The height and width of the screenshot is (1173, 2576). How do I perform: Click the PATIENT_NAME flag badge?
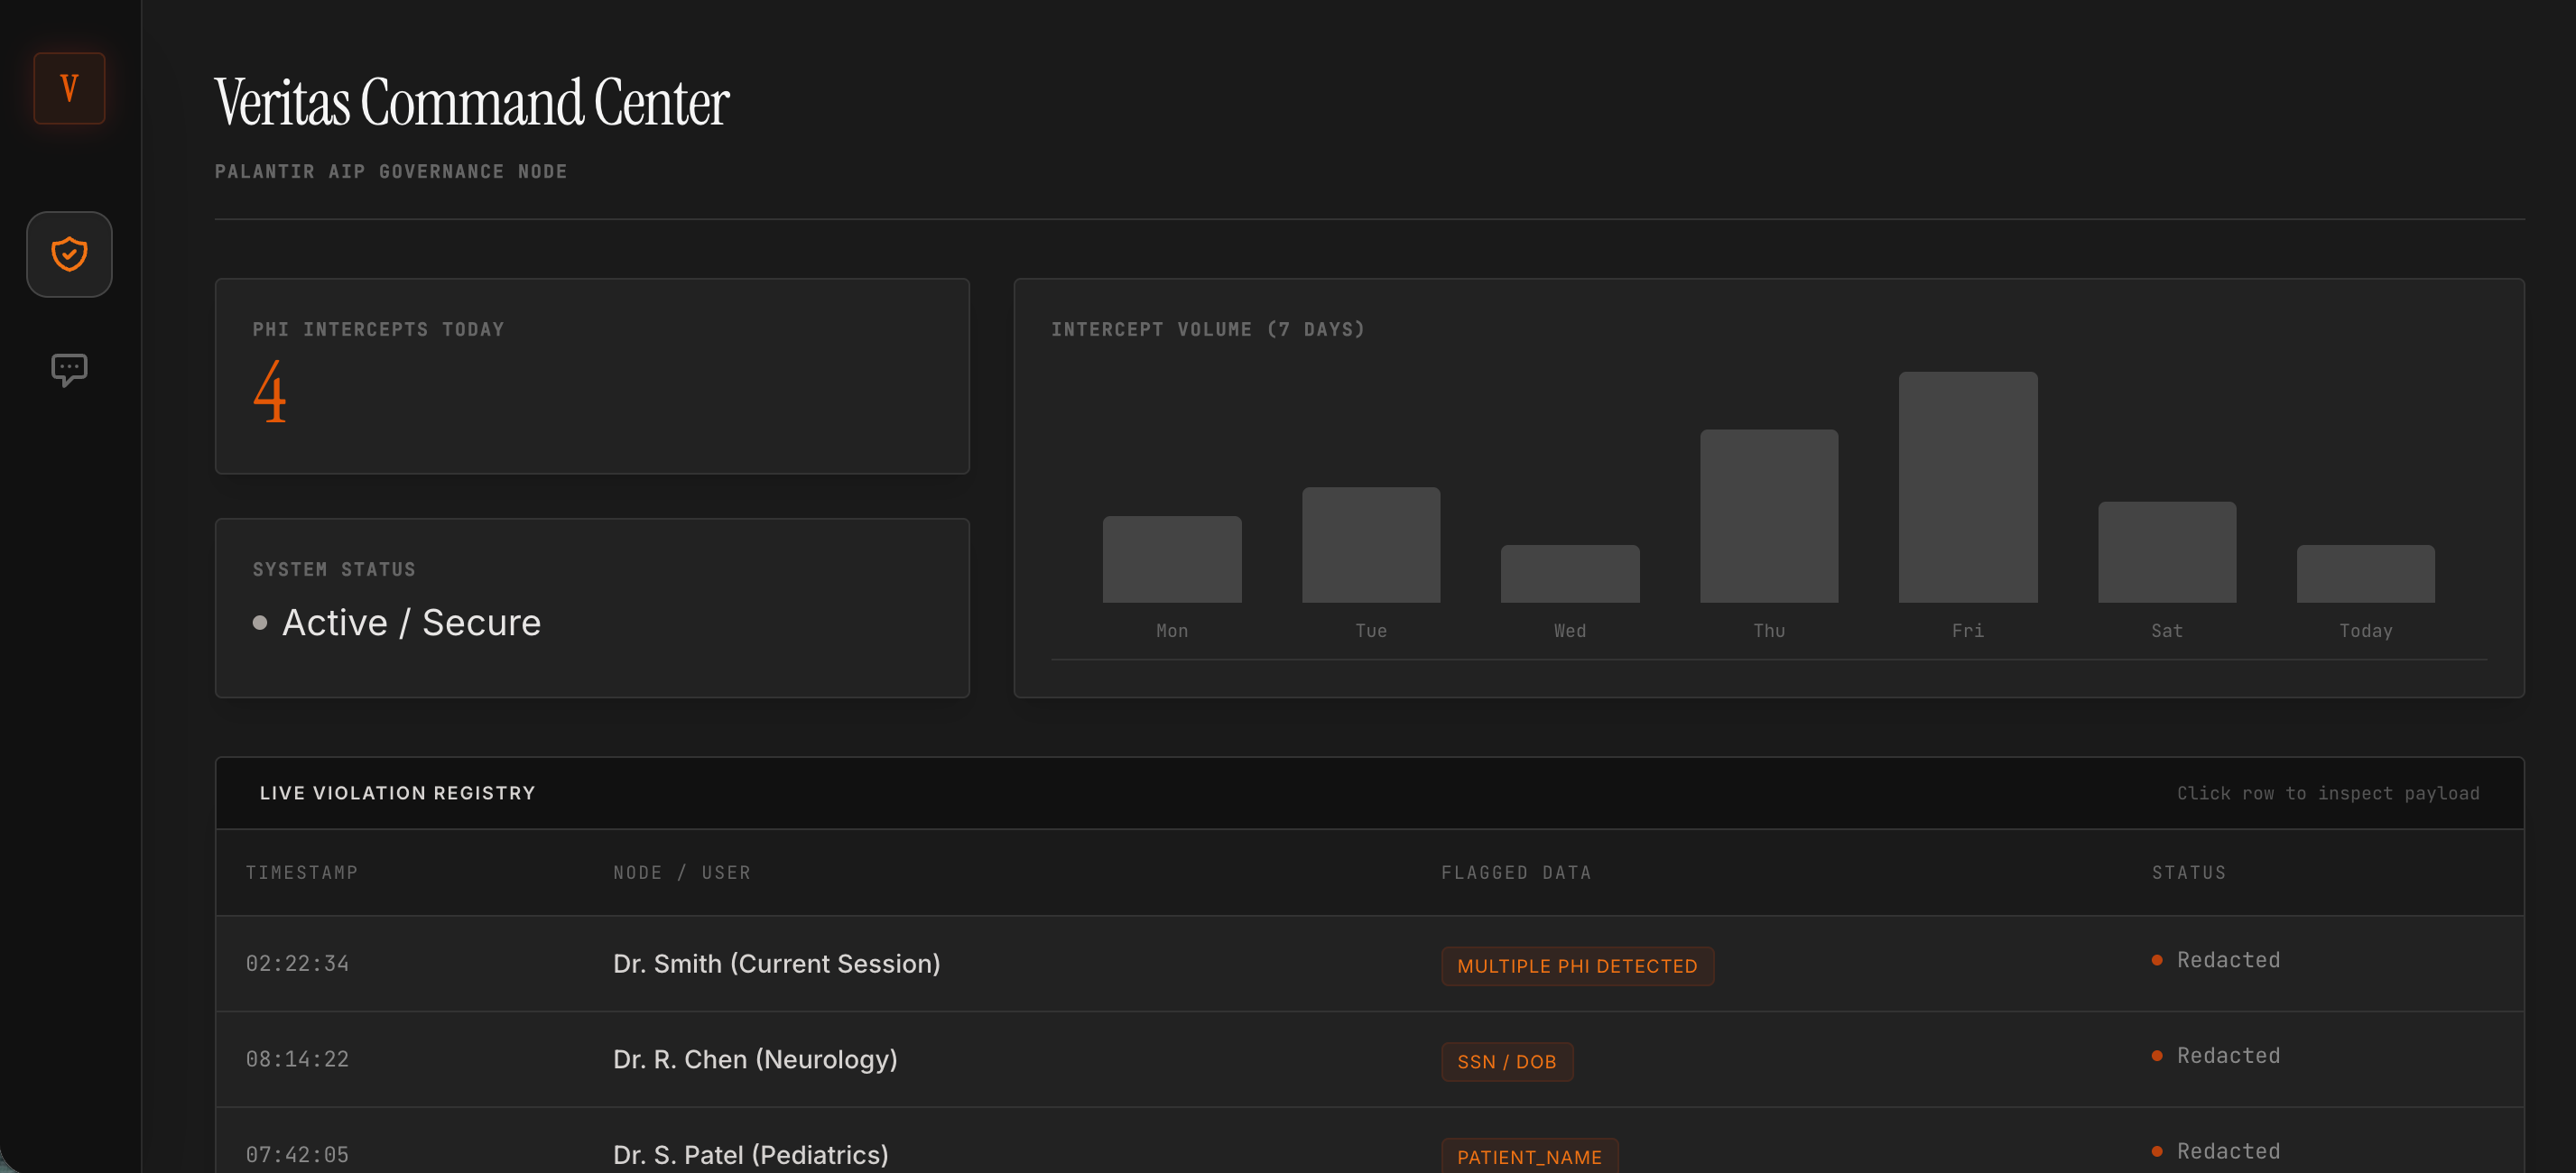pos(1528,1156)
